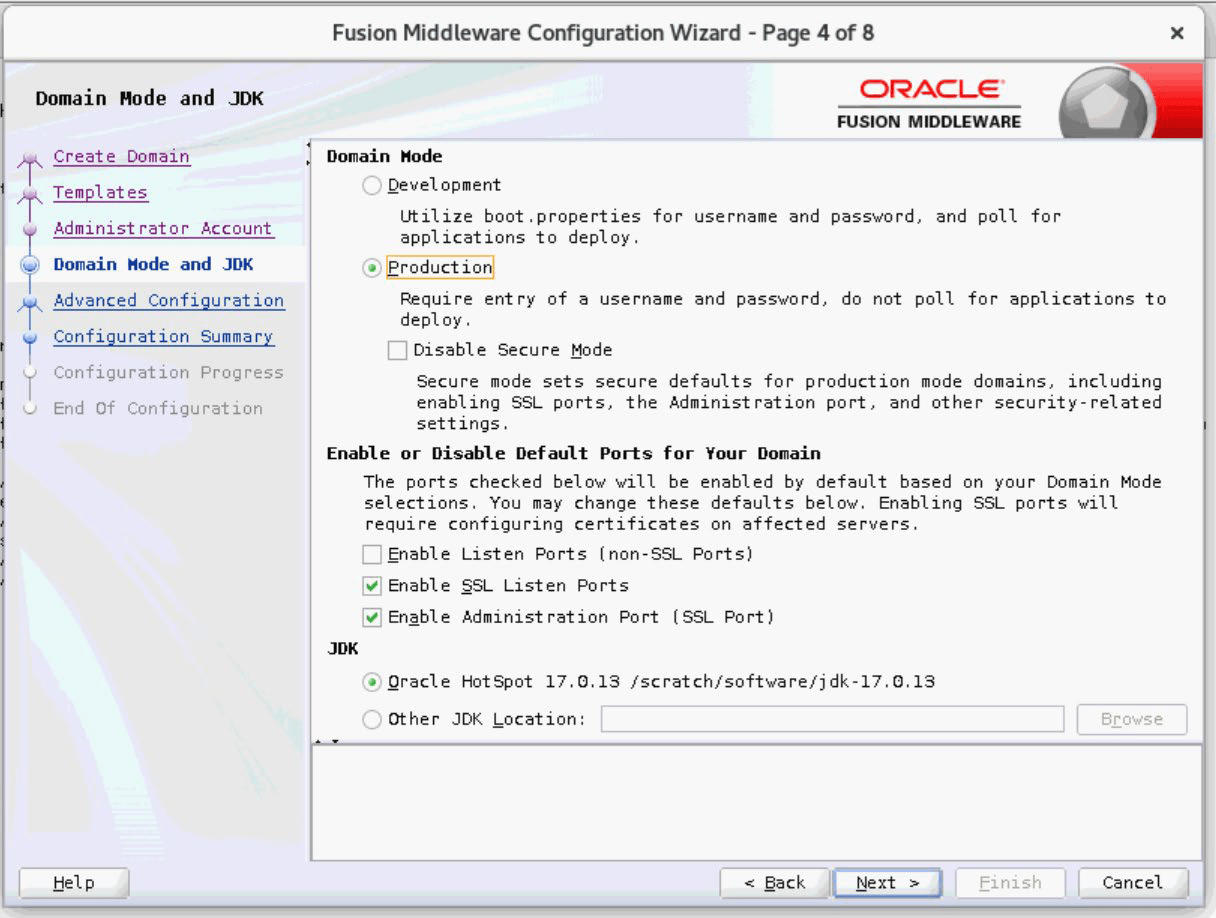
Task: Close the Configuration Wizard window
Action: (1177, 33)
